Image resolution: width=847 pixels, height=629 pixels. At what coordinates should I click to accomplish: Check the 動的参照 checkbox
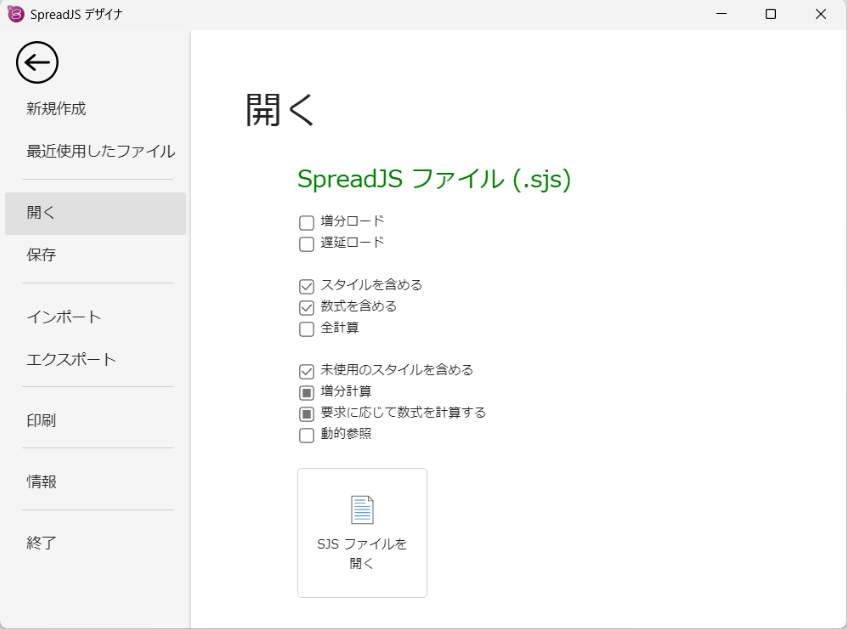306,435
